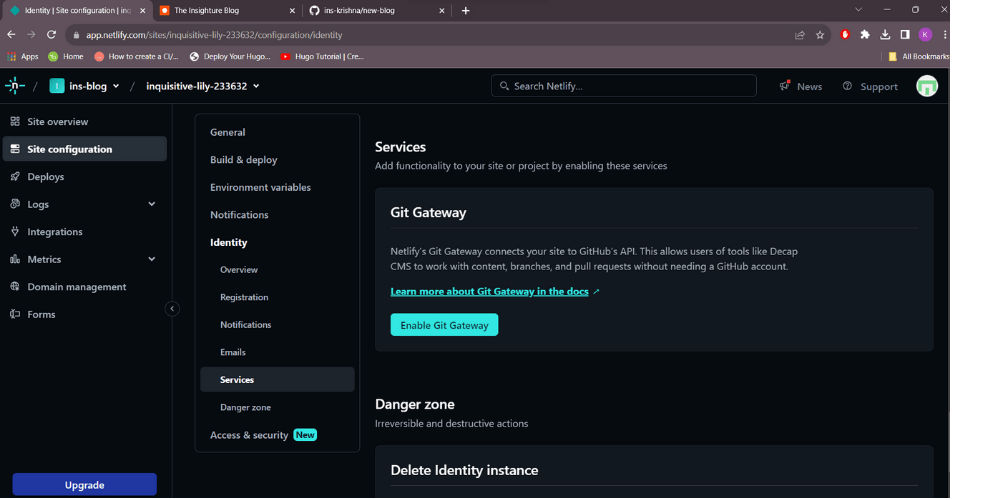The height and width of the screenshot is (500, 1000).
Task: Go to the Danger zone subsection
Action: 246,408
